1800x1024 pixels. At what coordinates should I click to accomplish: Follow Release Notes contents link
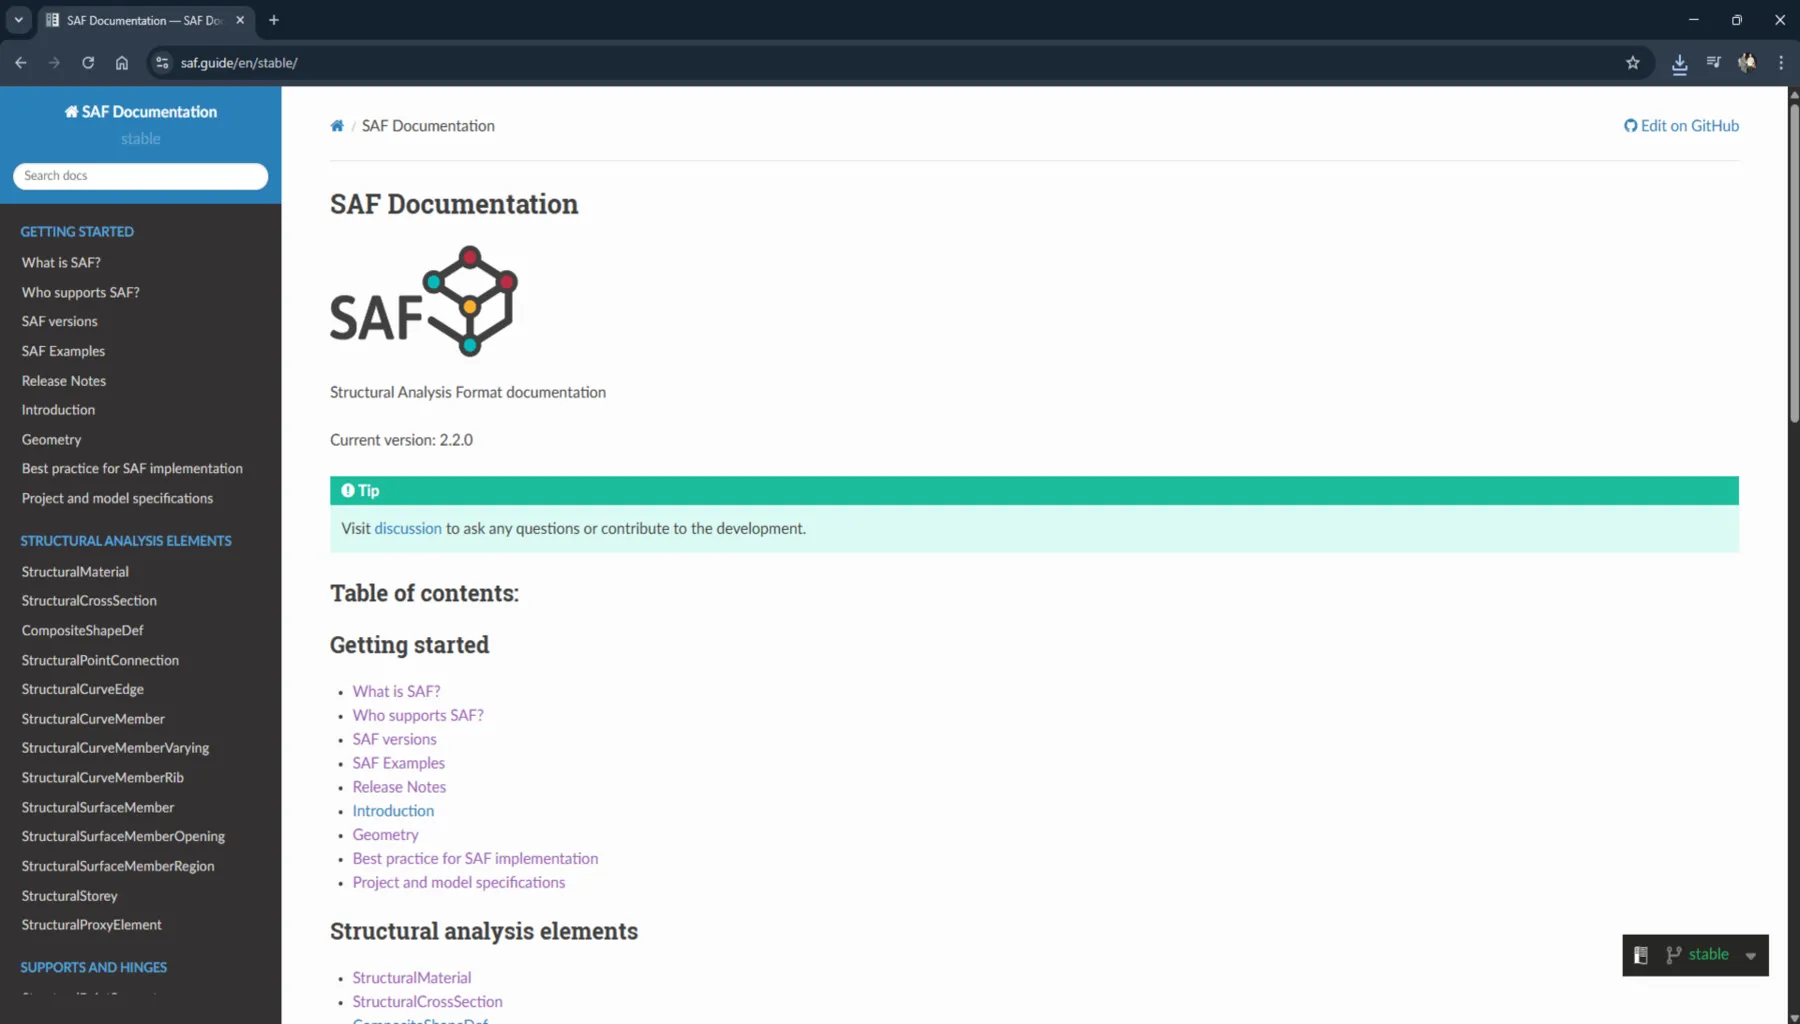[x=399, y=787]
